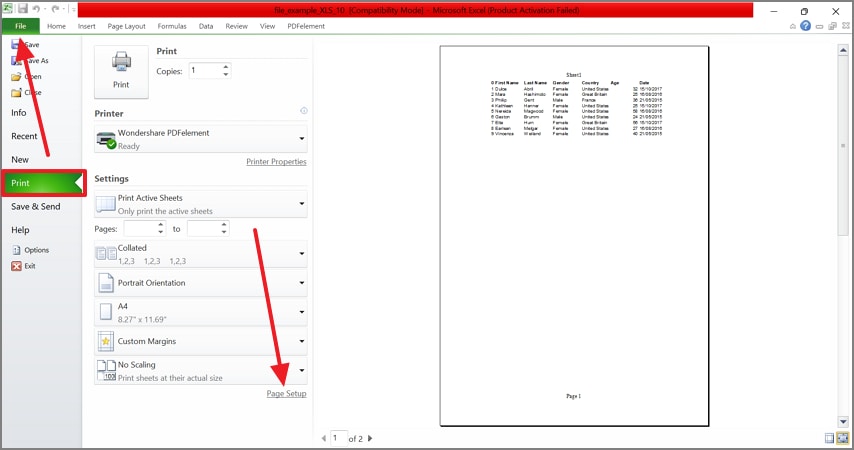Open the Data ribbon tab
The image size is (854, 450).
(x=206, y=26)
